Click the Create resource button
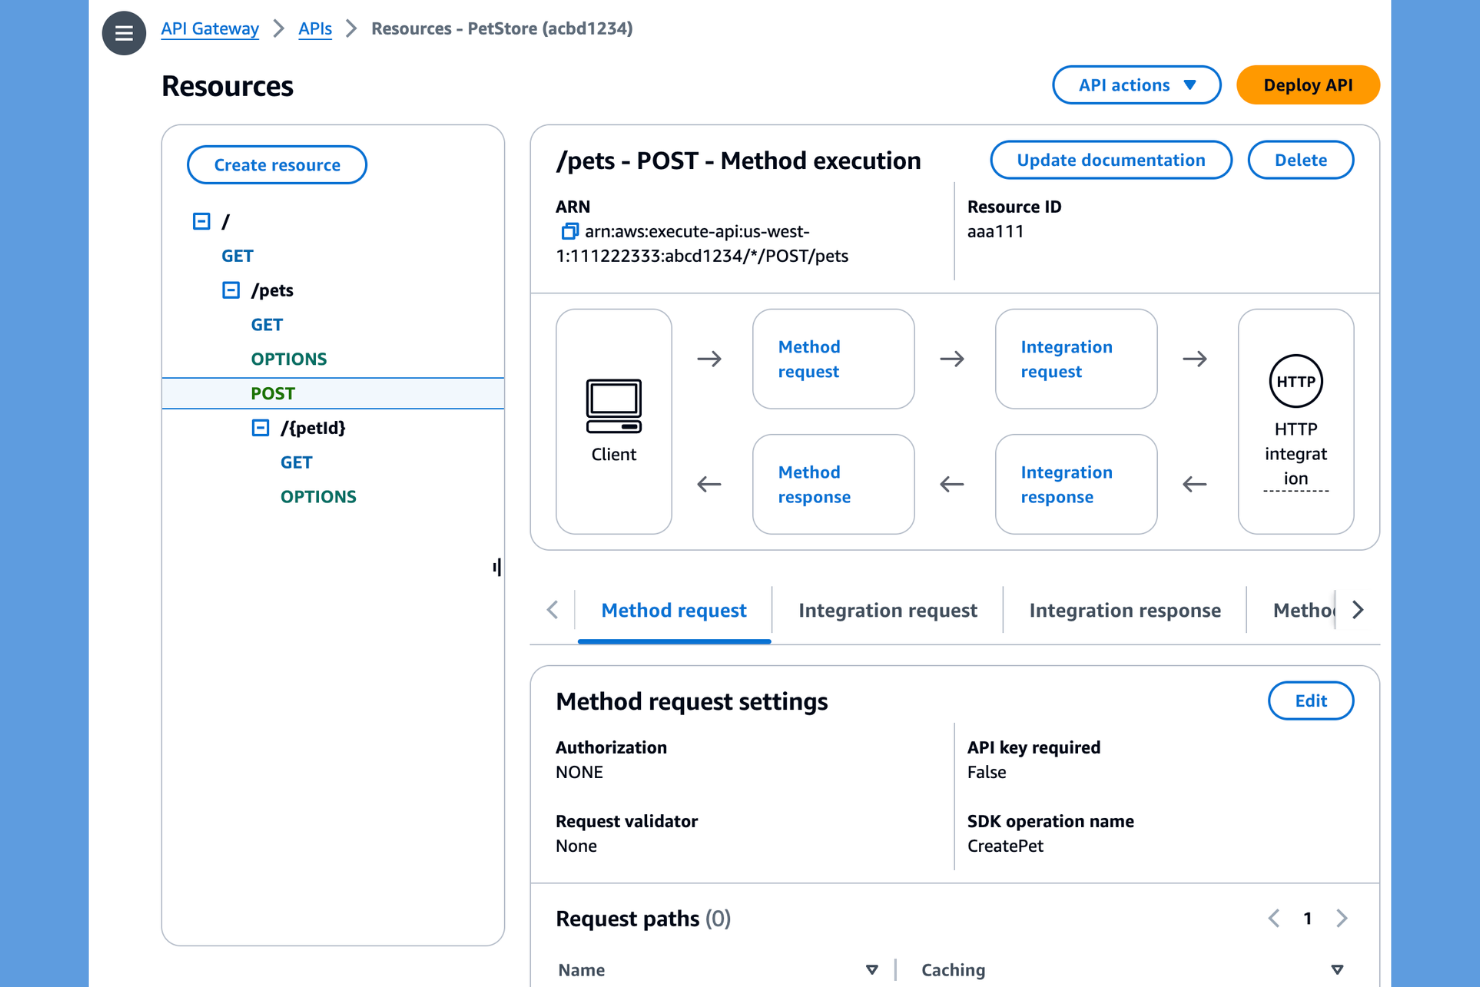The image size is (1480, 987). (277, 165)
